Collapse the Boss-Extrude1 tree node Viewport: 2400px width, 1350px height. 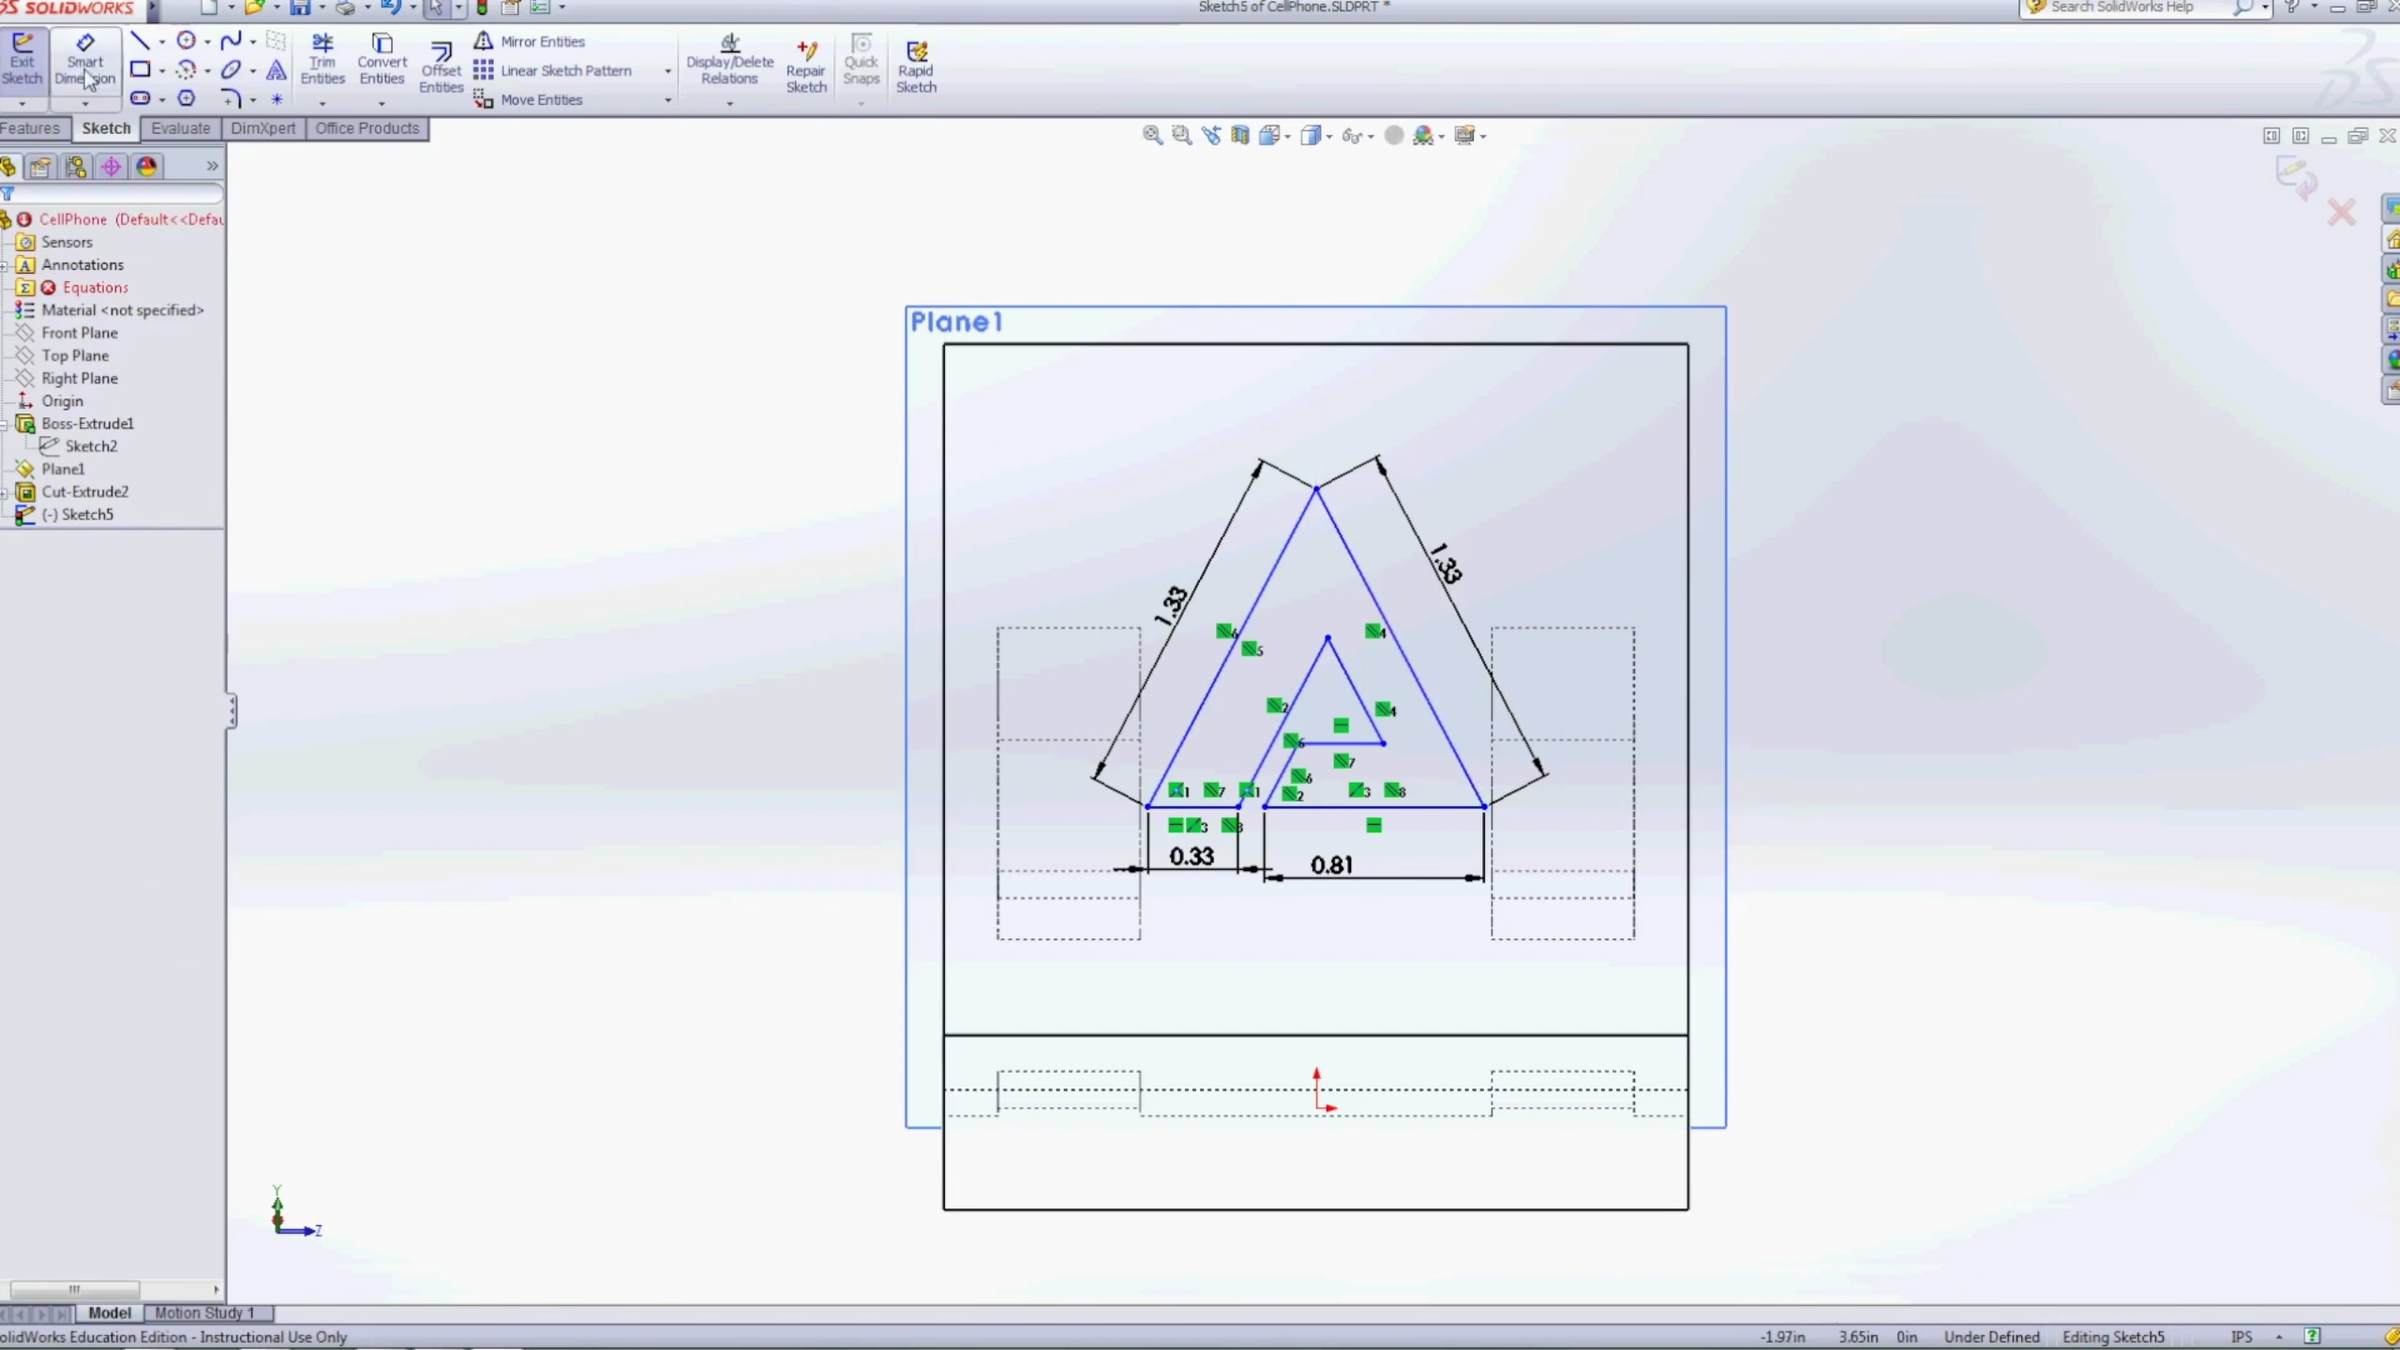point(5,424)
